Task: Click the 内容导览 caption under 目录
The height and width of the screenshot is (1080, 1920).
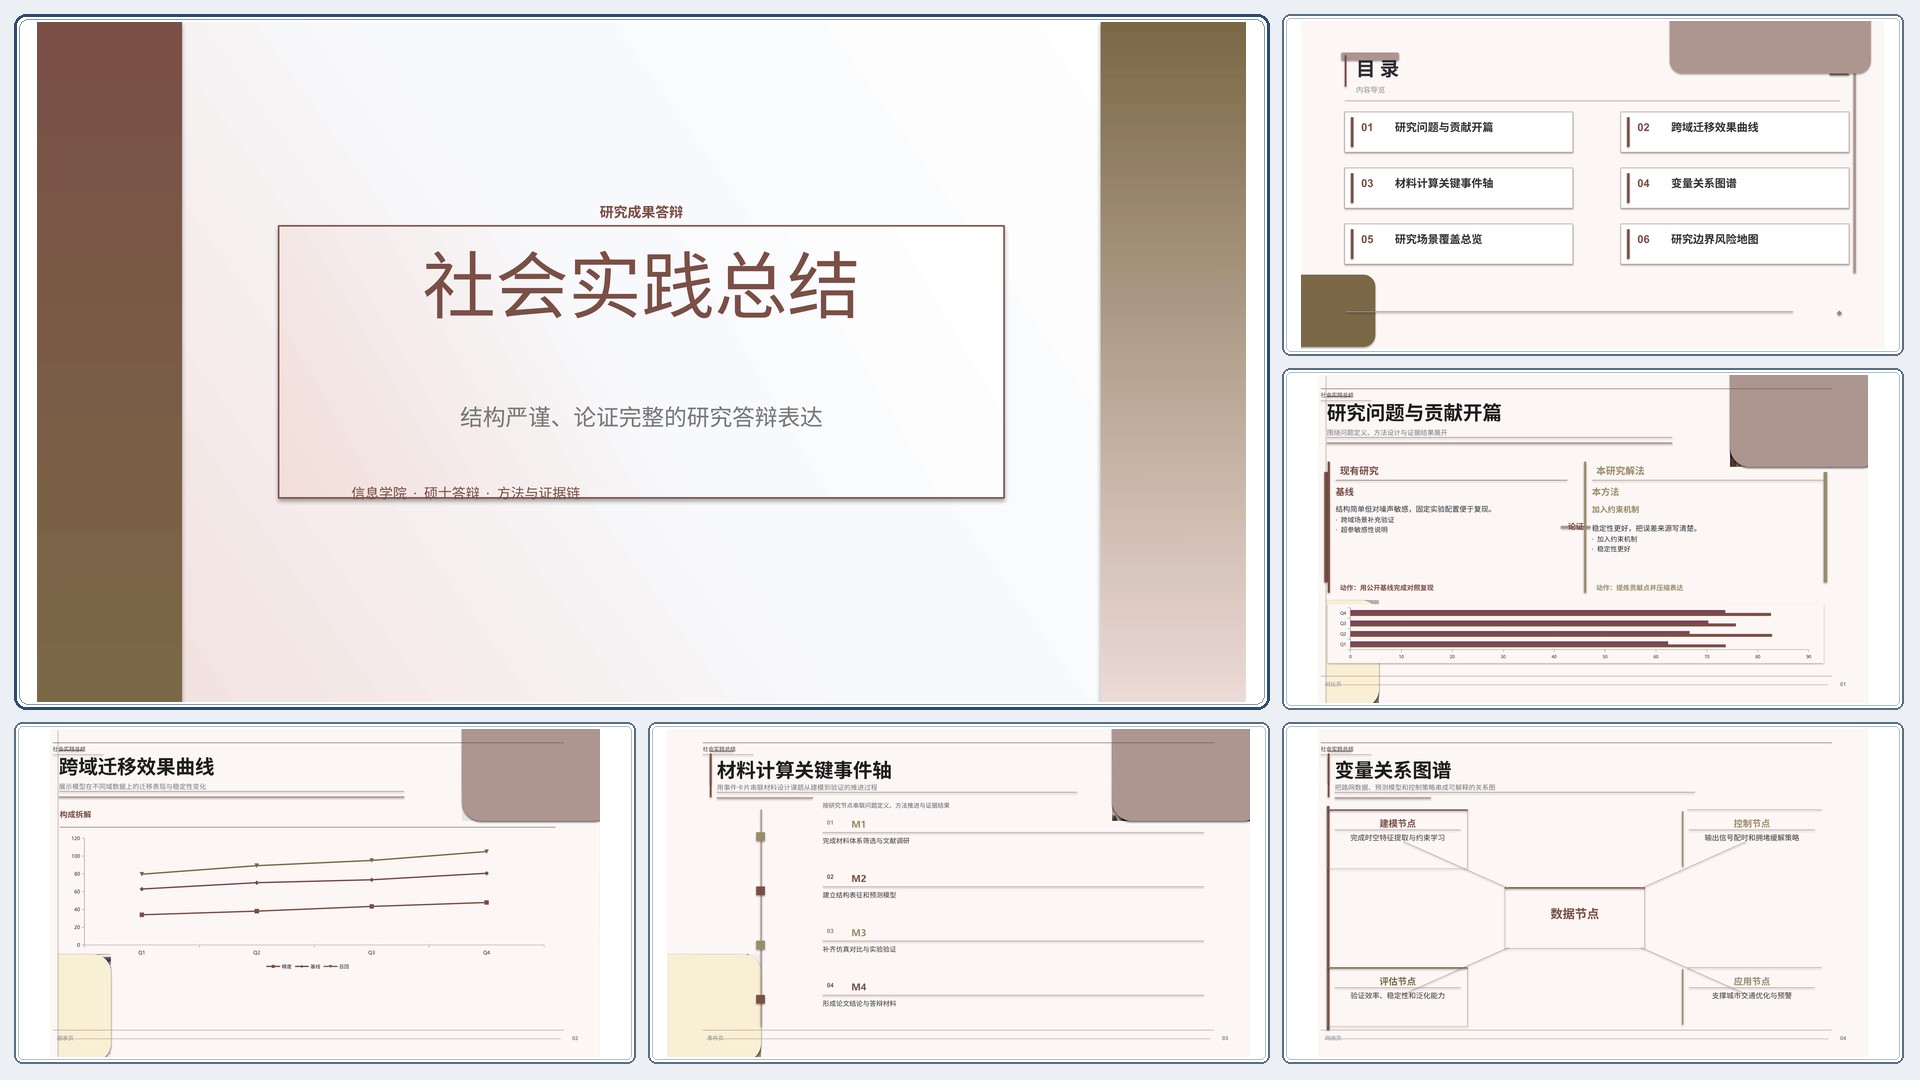Action: [1370, 90]
